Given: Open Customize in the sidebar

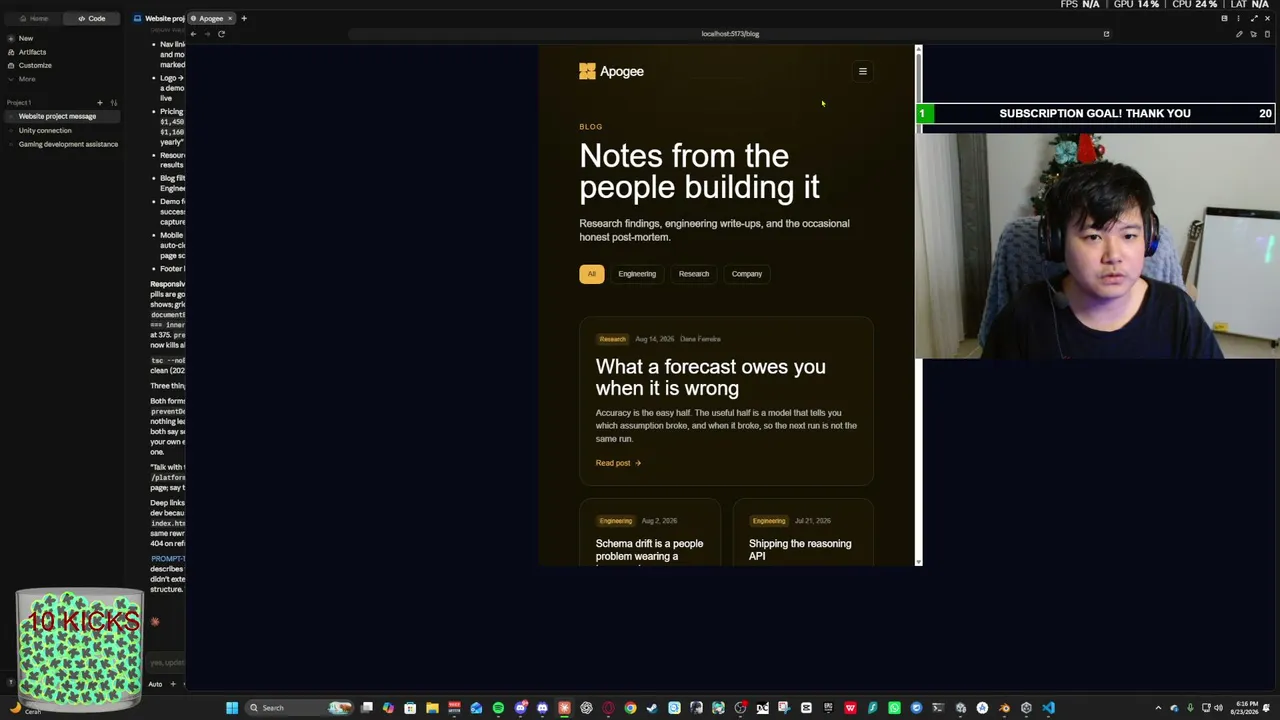Looking at the screenshot, I should click(35, 65).
